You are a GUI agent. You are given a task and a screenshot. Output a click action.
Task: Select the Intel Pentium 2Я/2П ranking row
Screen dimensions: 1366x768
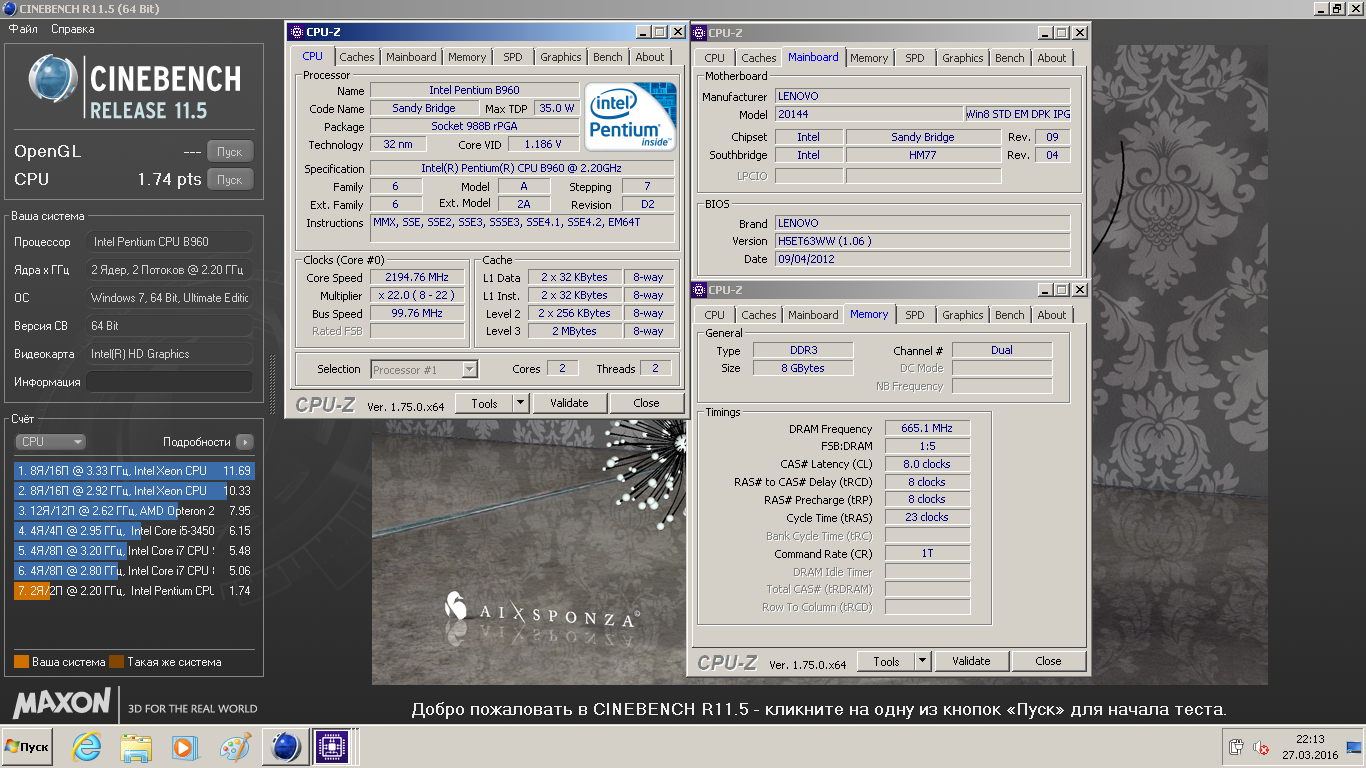[134, 591]
